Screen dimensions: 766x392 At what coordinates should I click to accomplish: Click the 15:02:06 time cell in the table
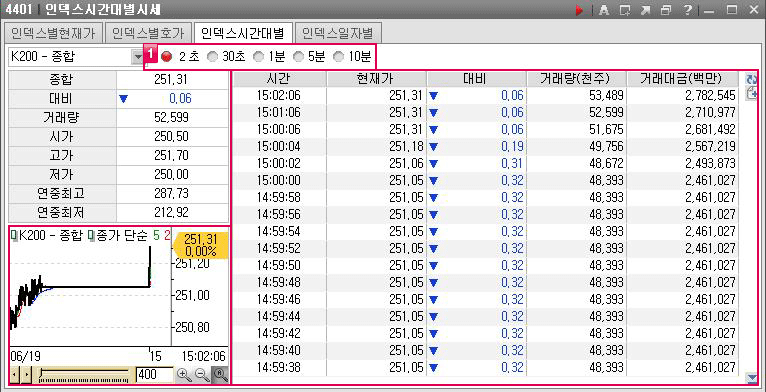coord(279,96)
